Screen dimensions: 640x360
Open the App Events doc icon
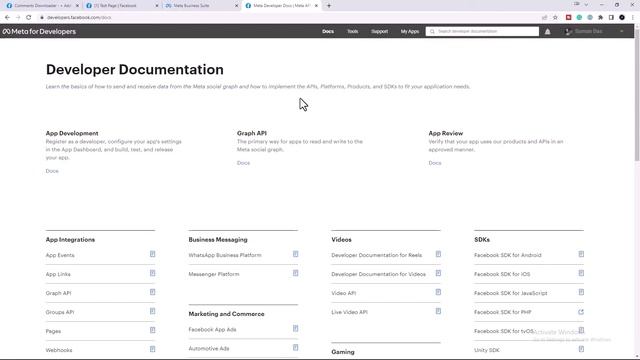point(152,254)
